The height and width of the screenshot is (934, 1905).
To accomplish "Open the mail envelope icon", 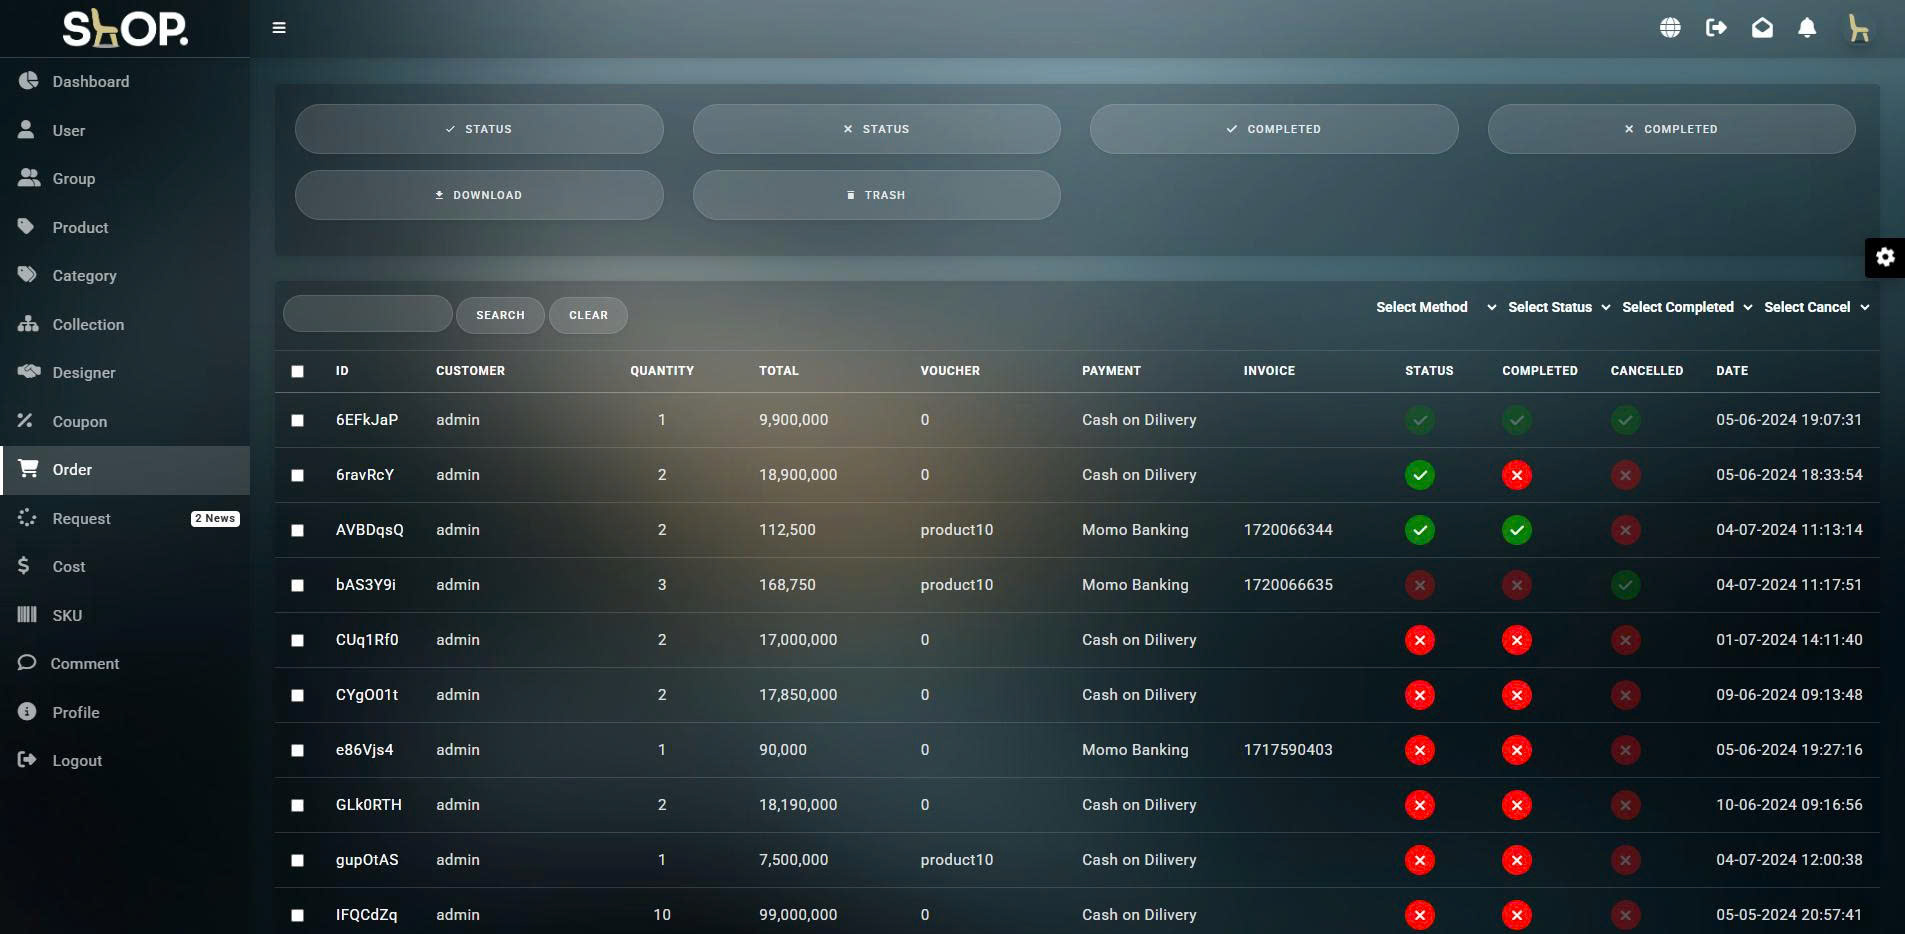I will pyautogui.click(x=1762, y=28).
